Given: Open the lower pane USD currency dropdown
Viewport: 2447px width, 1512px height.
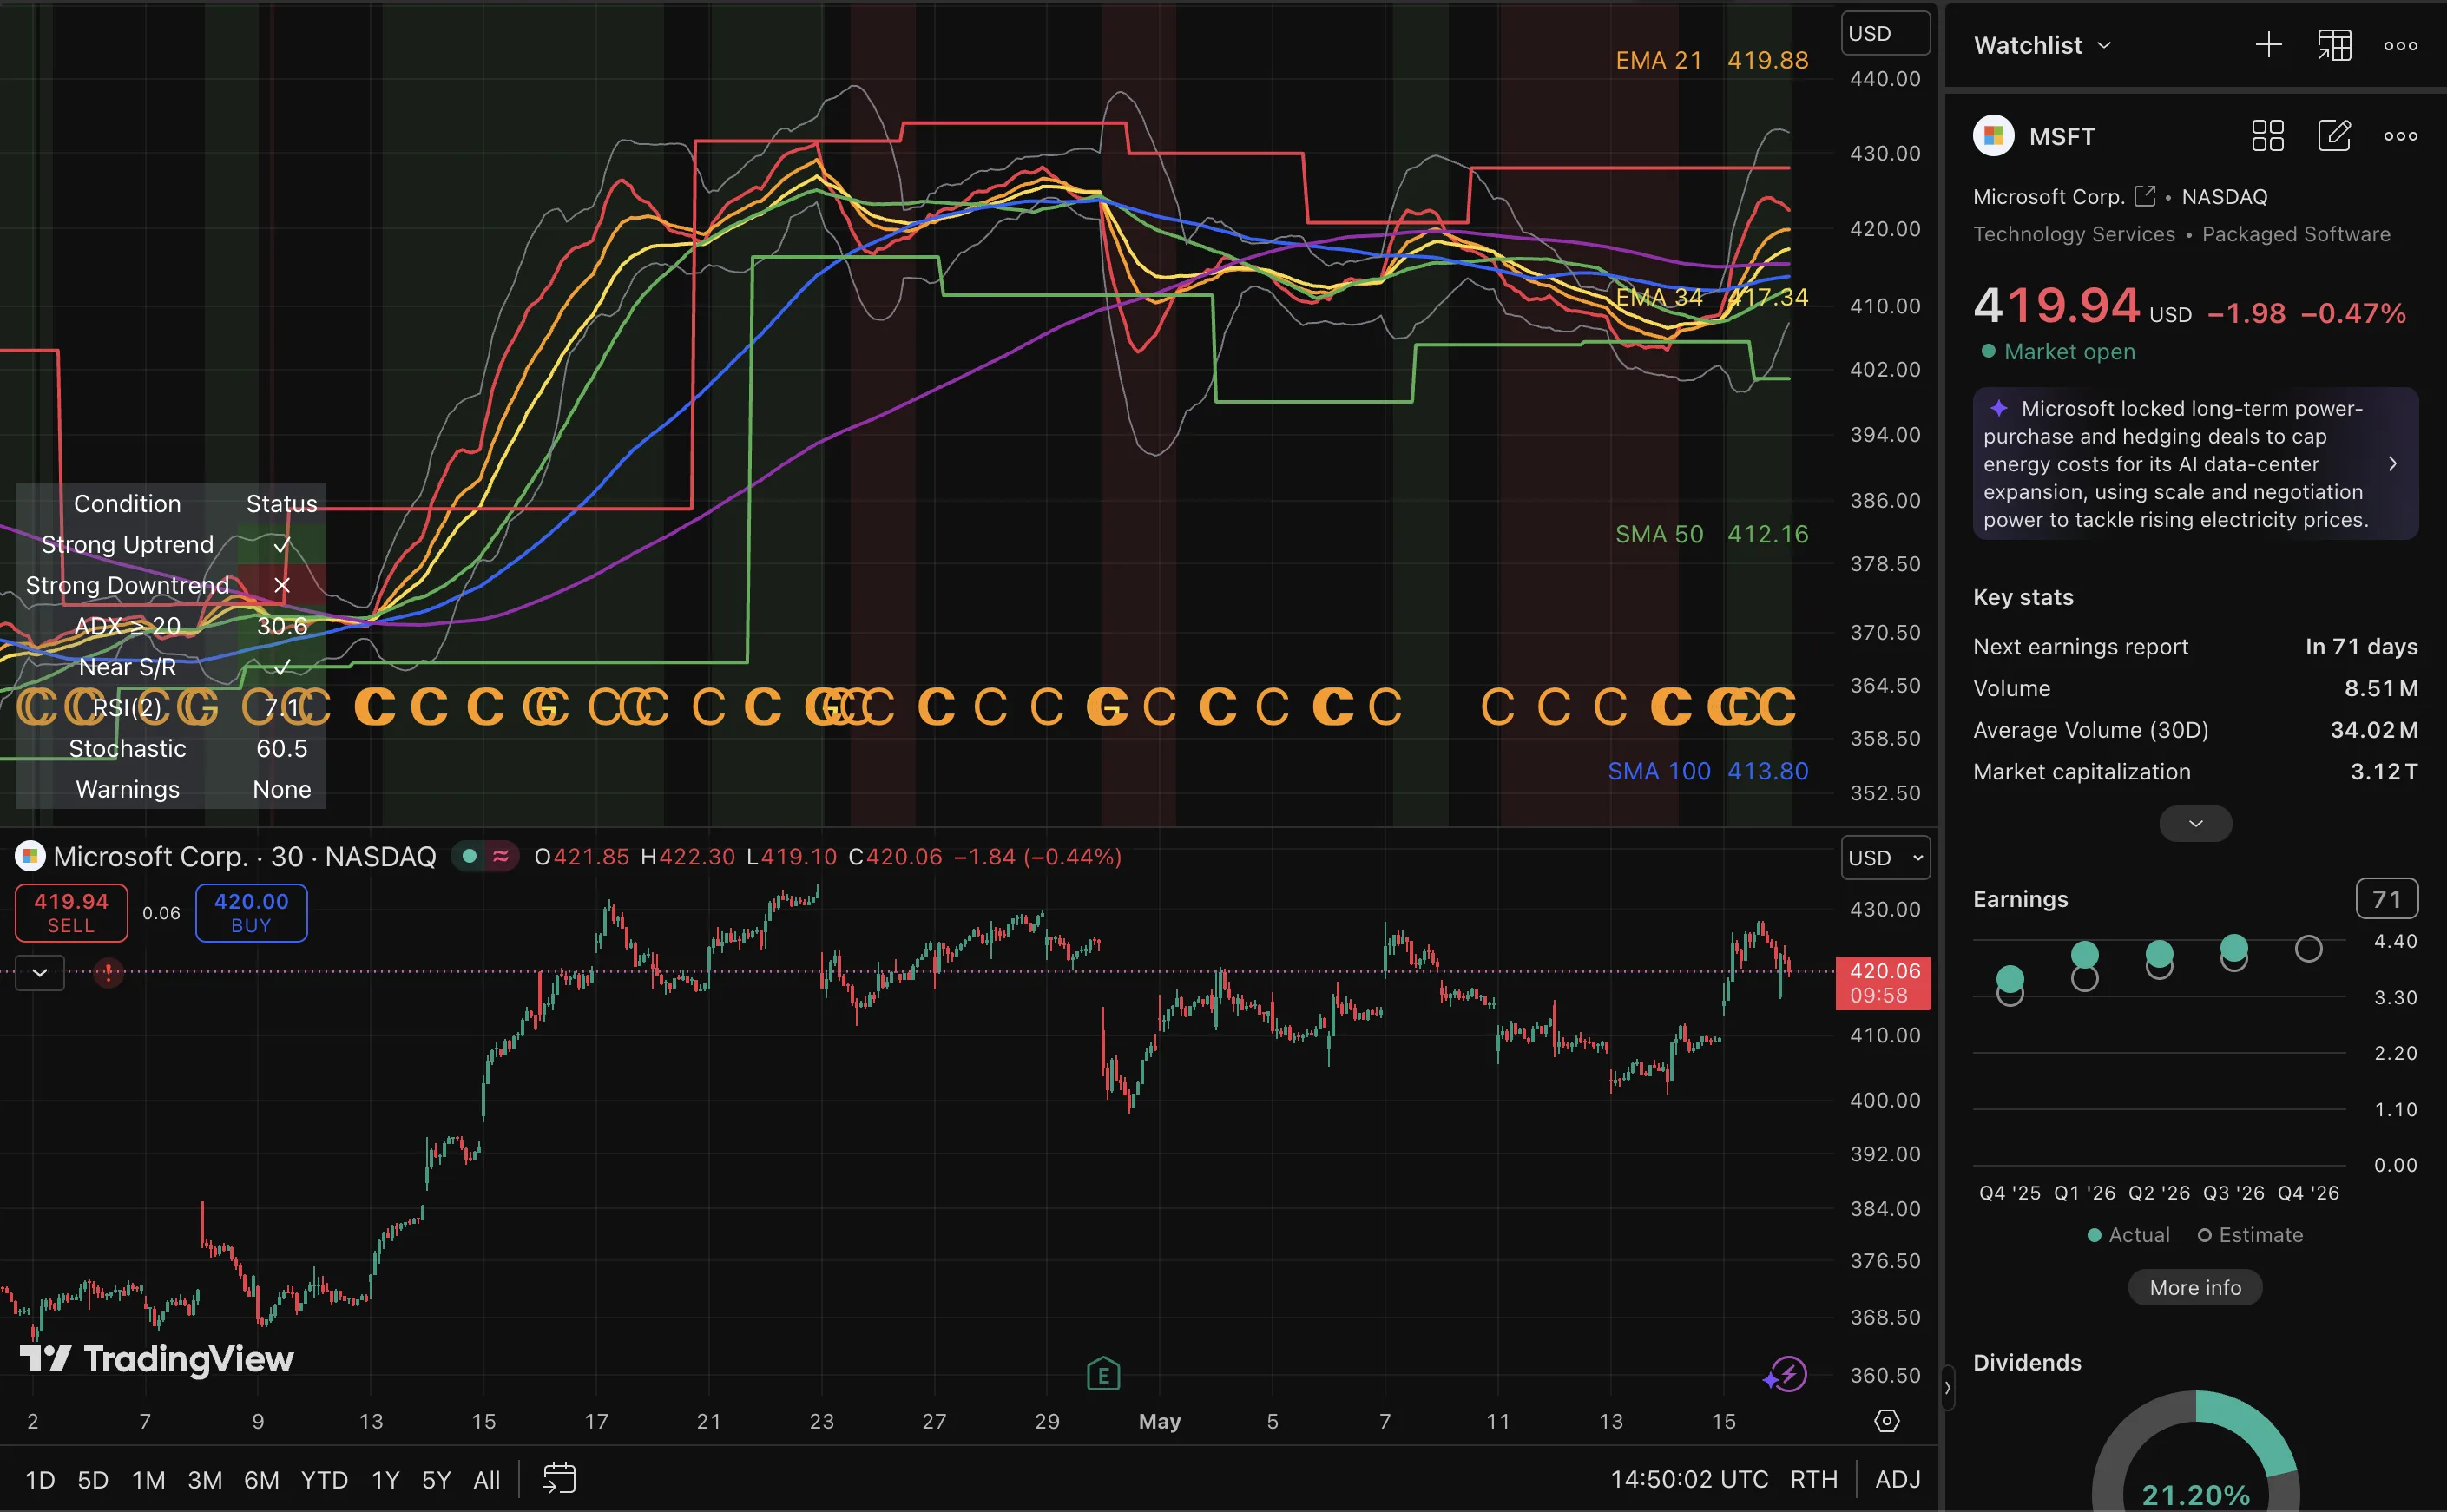Looking at the screenshot, I should (x=1885, y=857).
